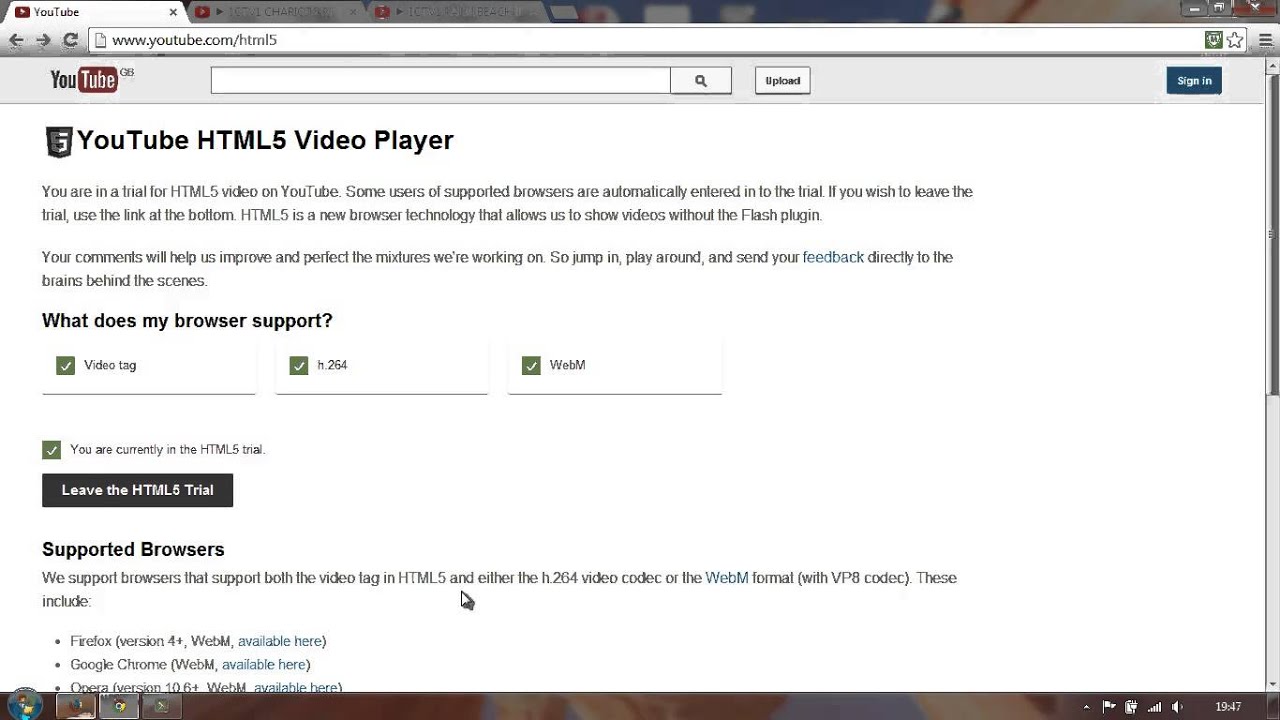Image resolution: width=1280 pixels, height=720 pixels.
Task: Click the h.264 checkmark
Action: (x=299, y=366)
